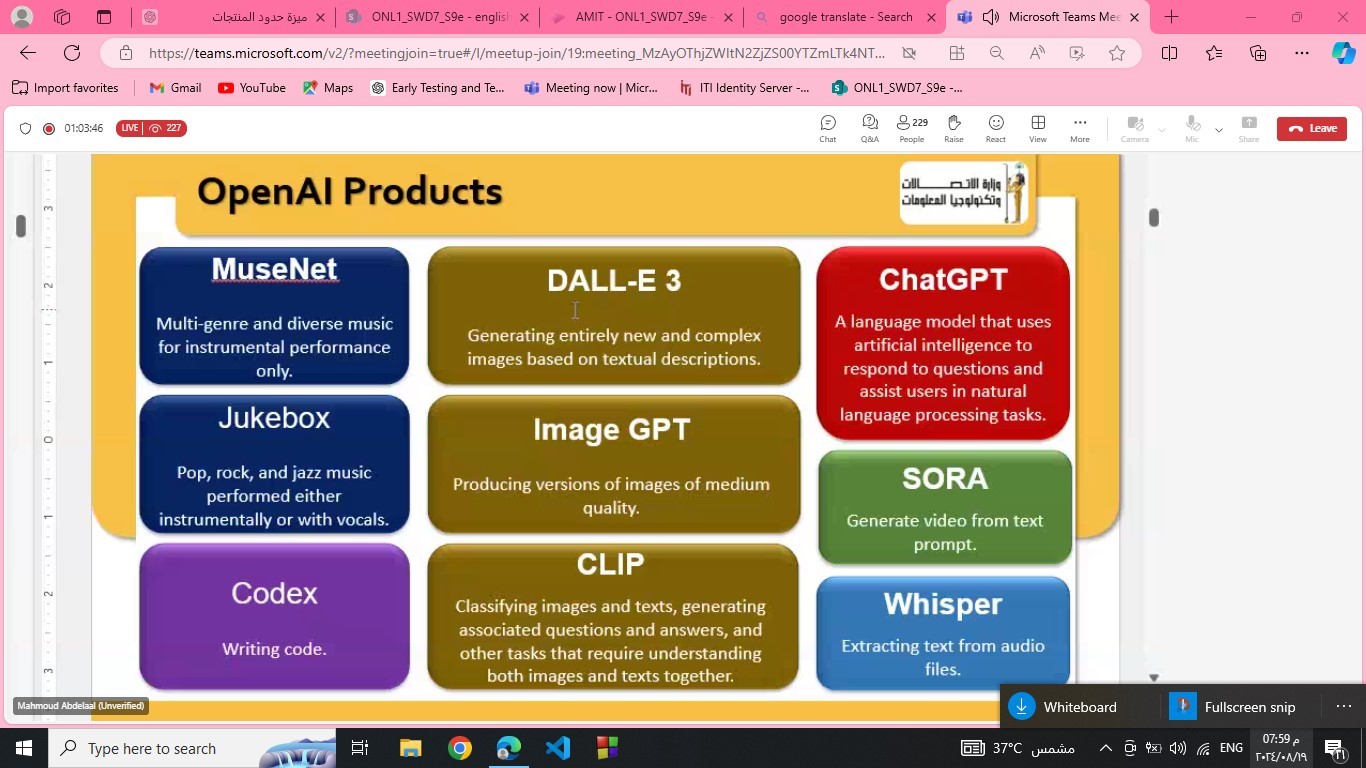
Task: Toggle the Mic mute button
Action: 1191,128
